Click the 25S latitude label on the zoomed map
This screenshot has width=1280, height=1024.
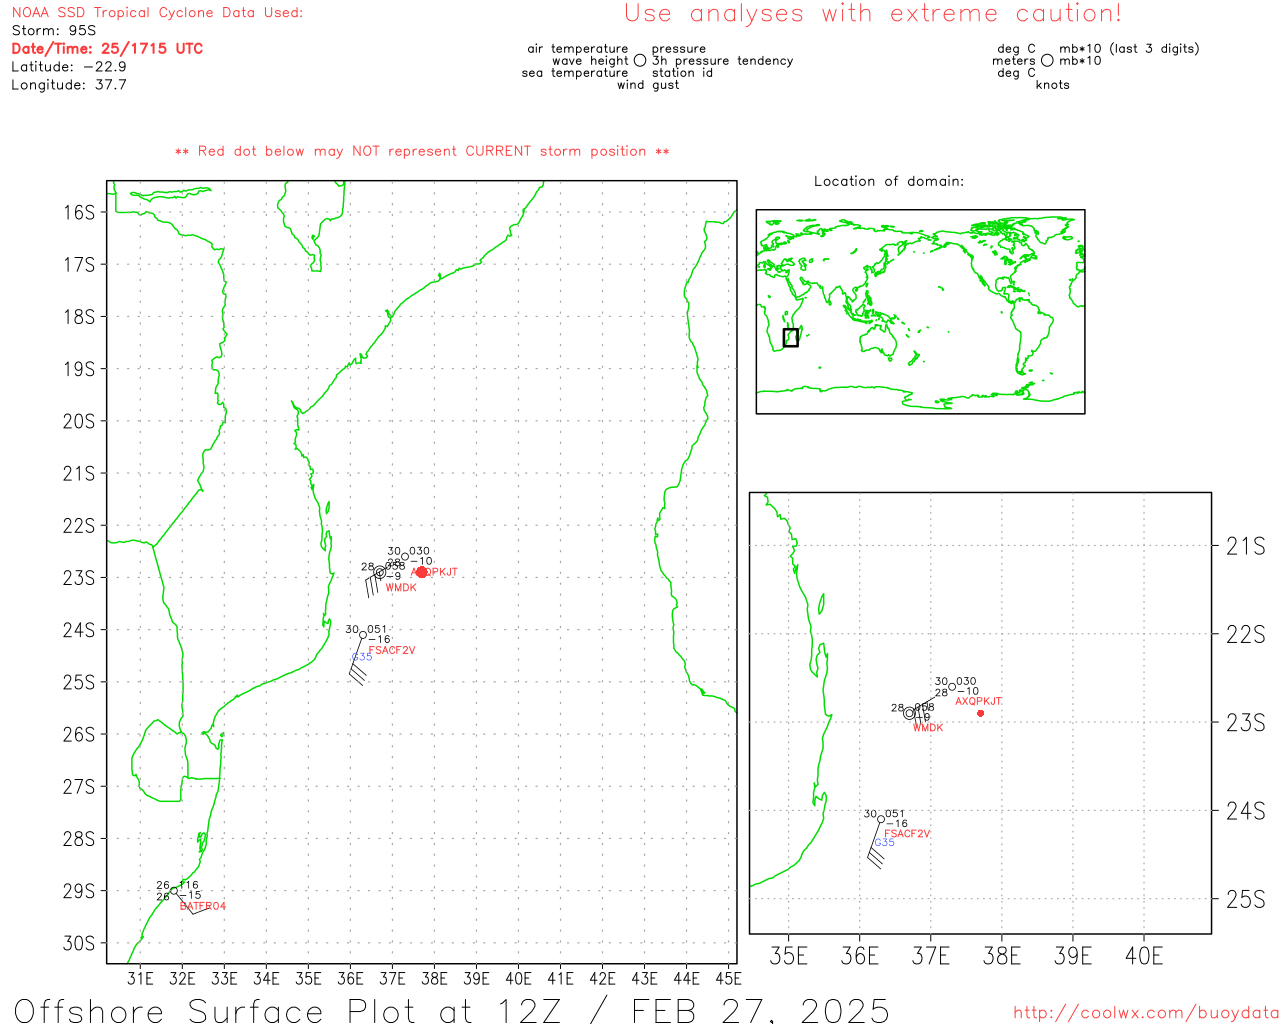(x=1246, y=900)
